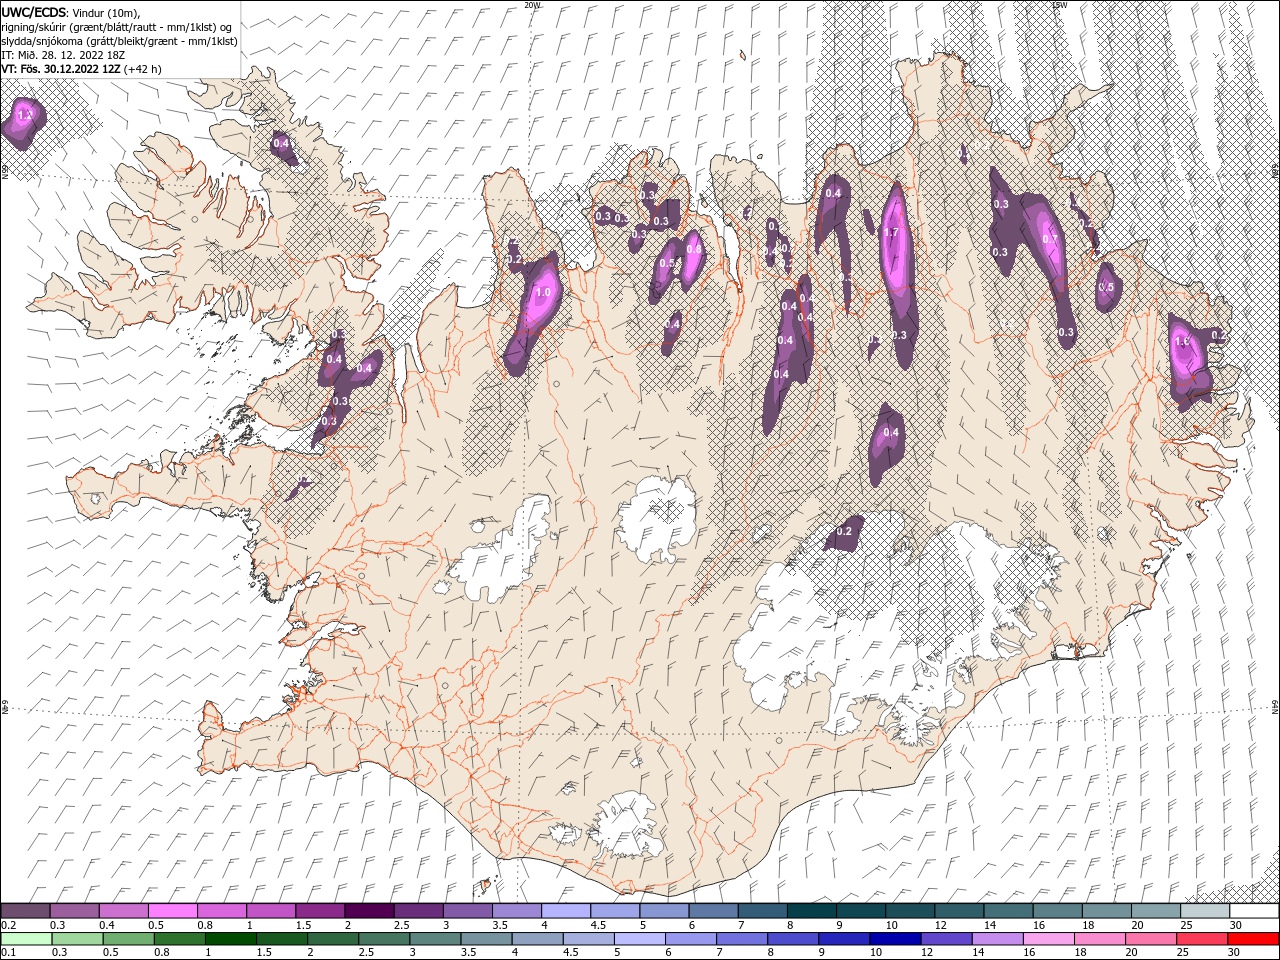Image resolution: width=1280 pixels, height=960 pixels.
Task: Click the lavender swatch labeled 14 in lower legend
Action: 997,939
